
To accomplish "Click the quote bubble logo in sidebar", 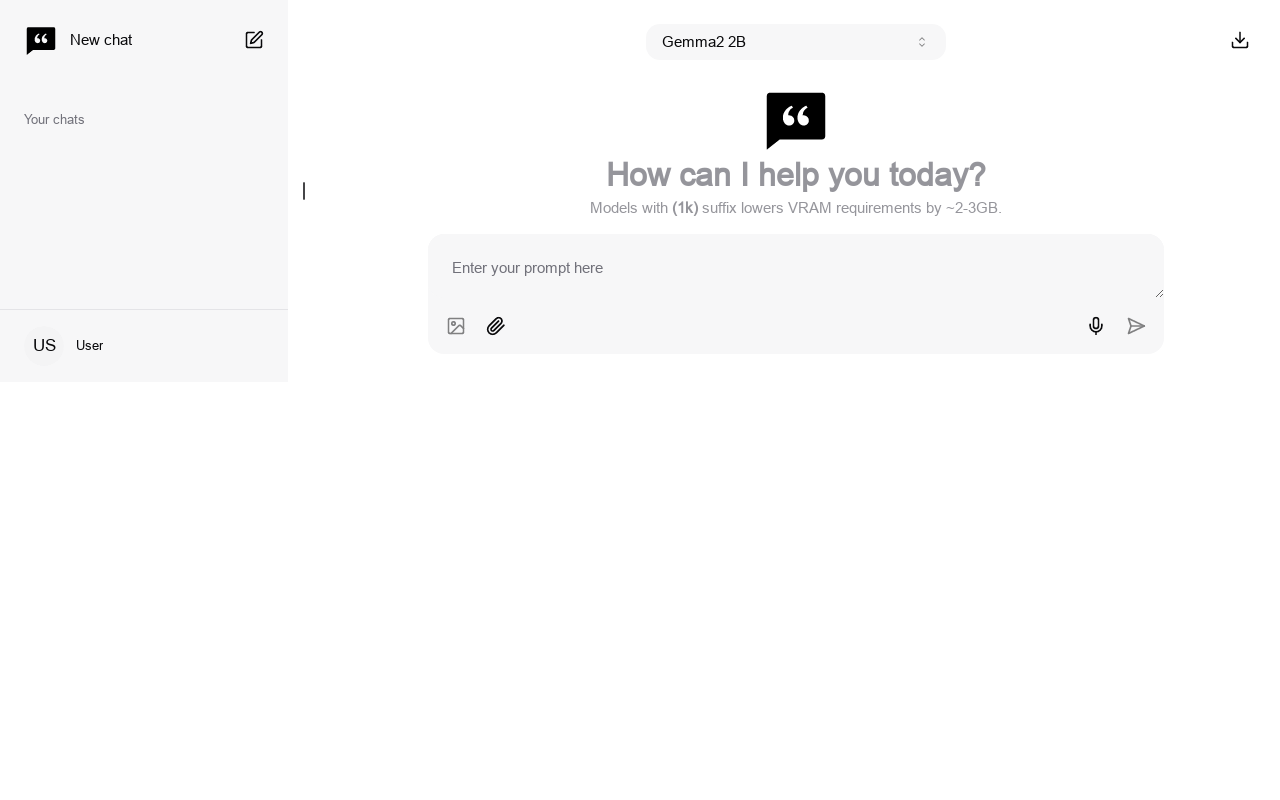I will click(41, 40).
